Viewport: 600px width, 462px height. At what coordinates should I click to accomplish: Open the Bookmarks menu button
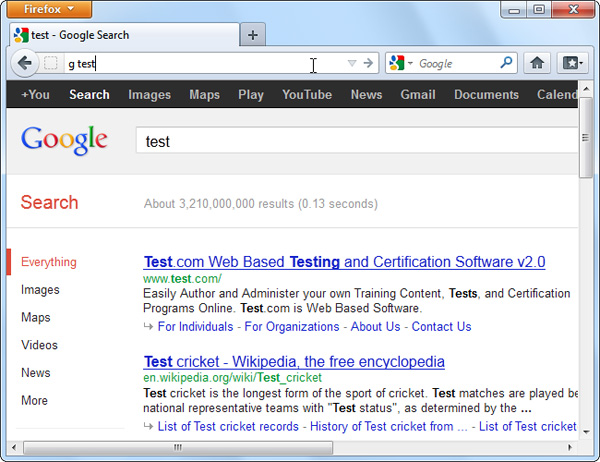[572, 63]
